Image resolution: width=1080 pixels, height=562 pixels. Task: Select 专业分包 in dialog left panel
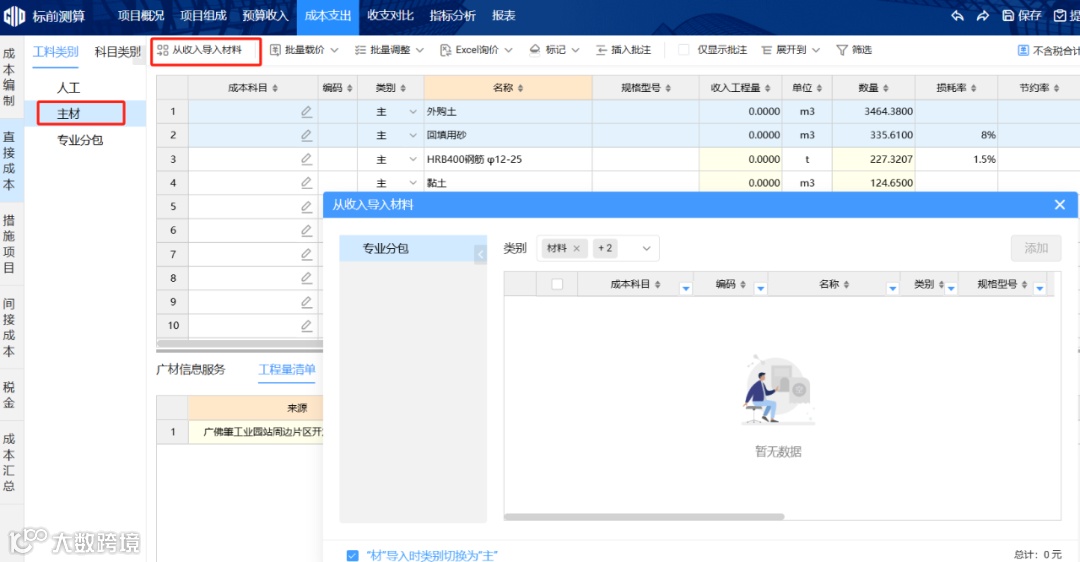click(412, 248)
